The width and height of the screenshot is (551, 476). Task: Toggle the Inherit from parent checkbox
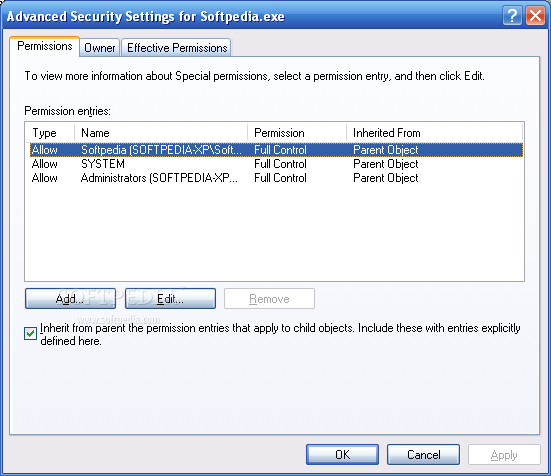(x=30, y=333)
